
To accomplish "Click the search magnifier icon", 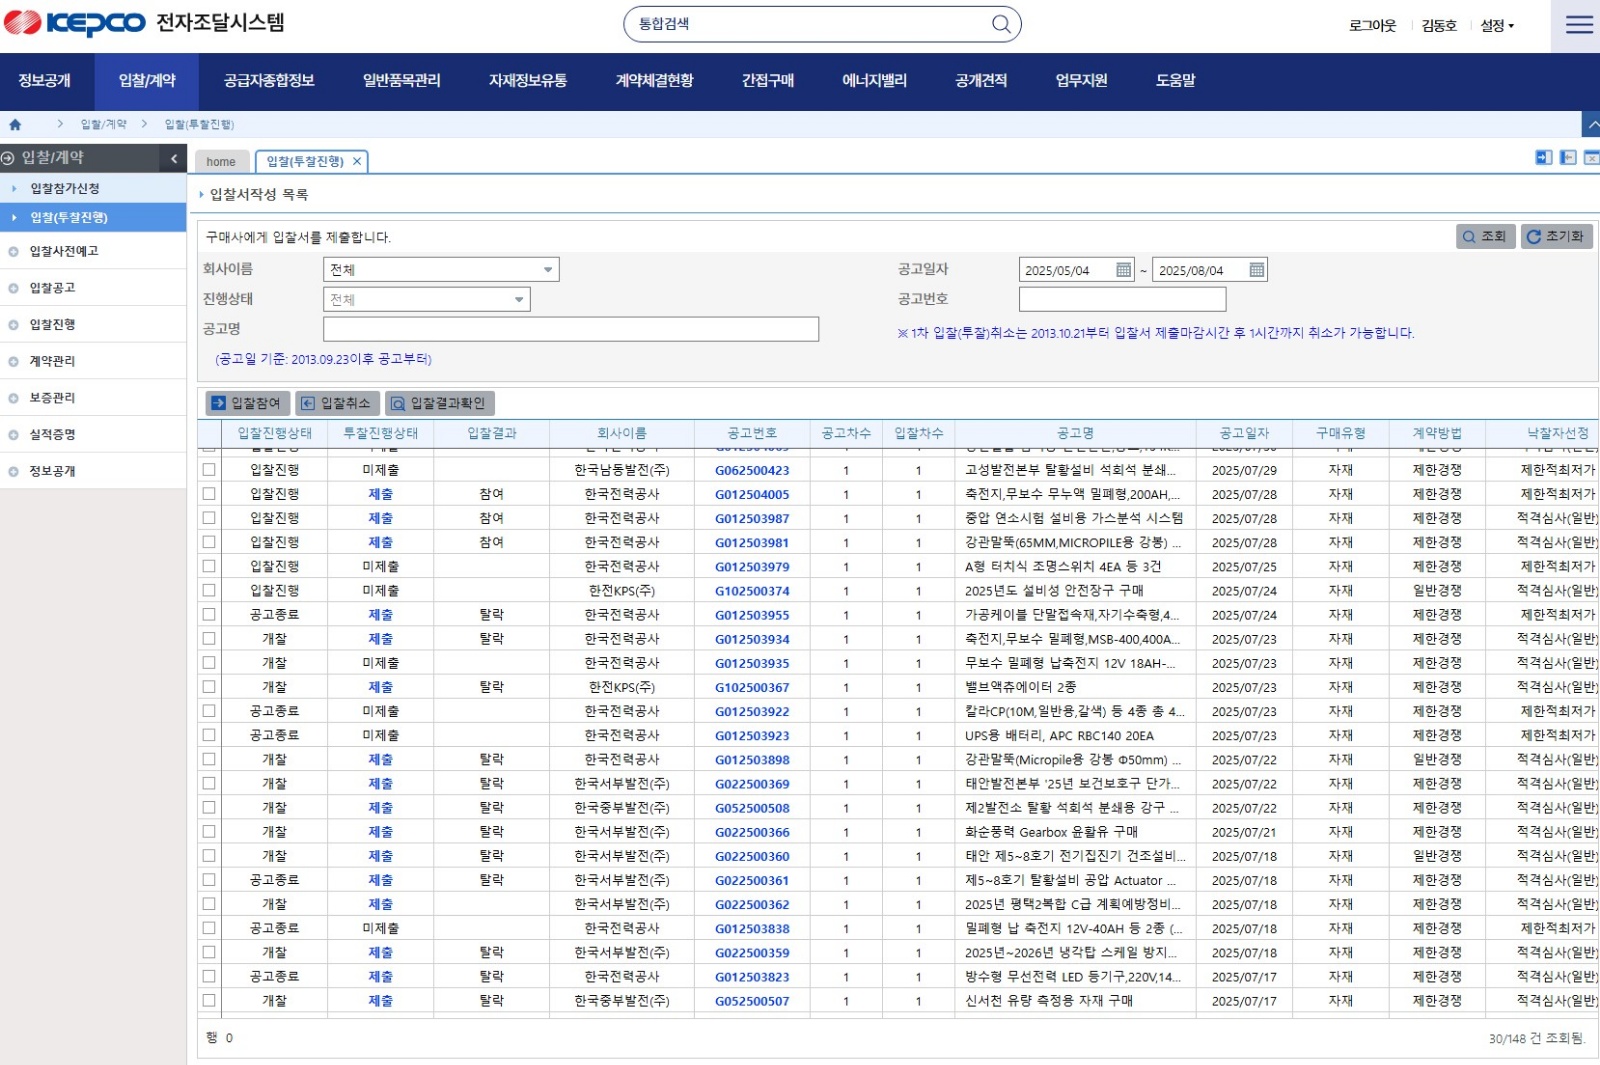I will (x=1000, y=24).
